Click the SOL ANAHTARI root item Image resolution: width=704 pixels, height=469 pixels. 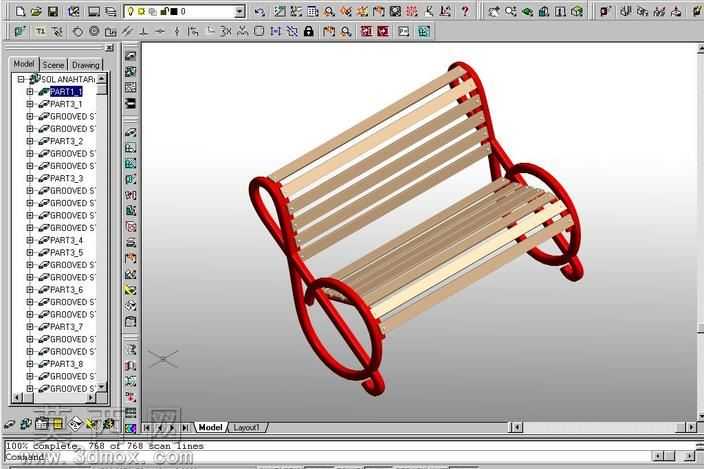click(x=68, y=79)
